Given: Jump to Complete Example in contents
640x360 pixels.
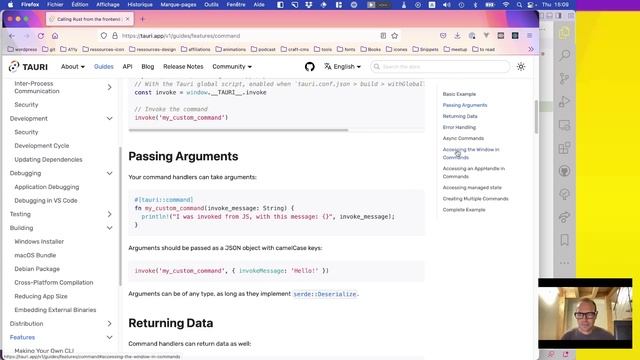Looking at the screenshot, I should [464, 210].
